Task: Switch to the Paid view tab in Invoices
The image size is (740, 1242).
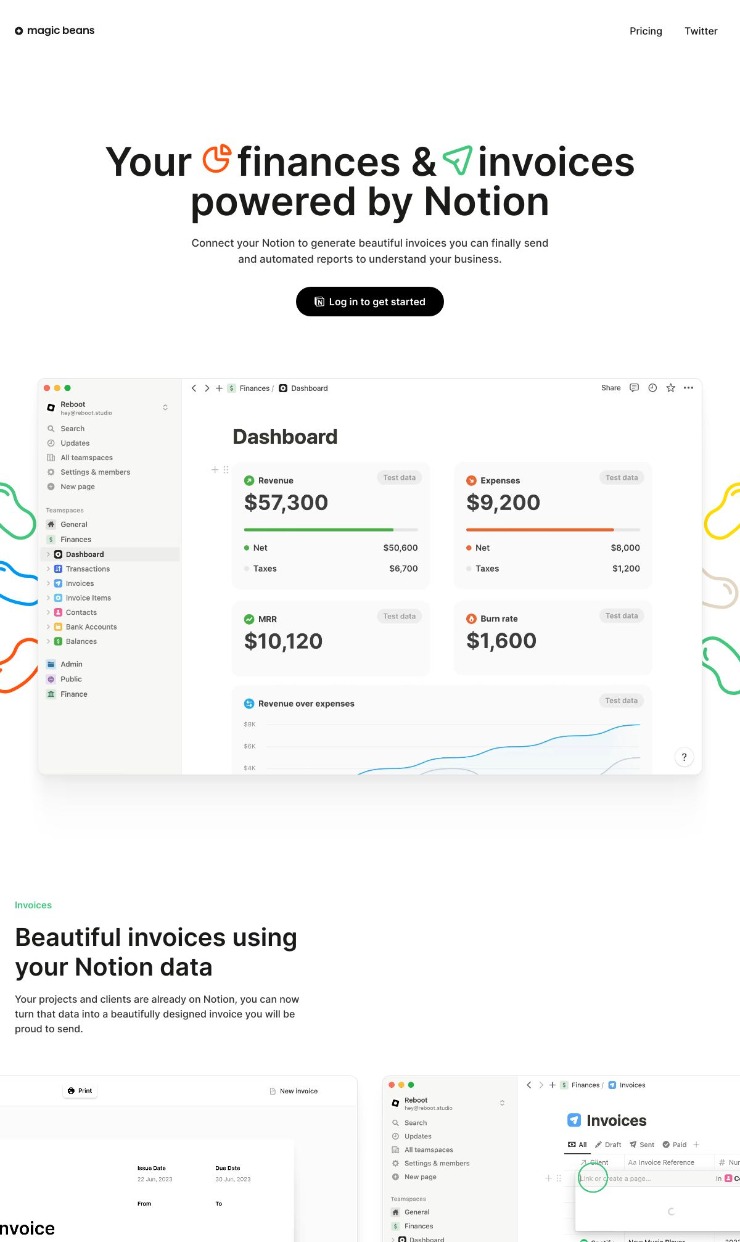Action: point(674,1144)
